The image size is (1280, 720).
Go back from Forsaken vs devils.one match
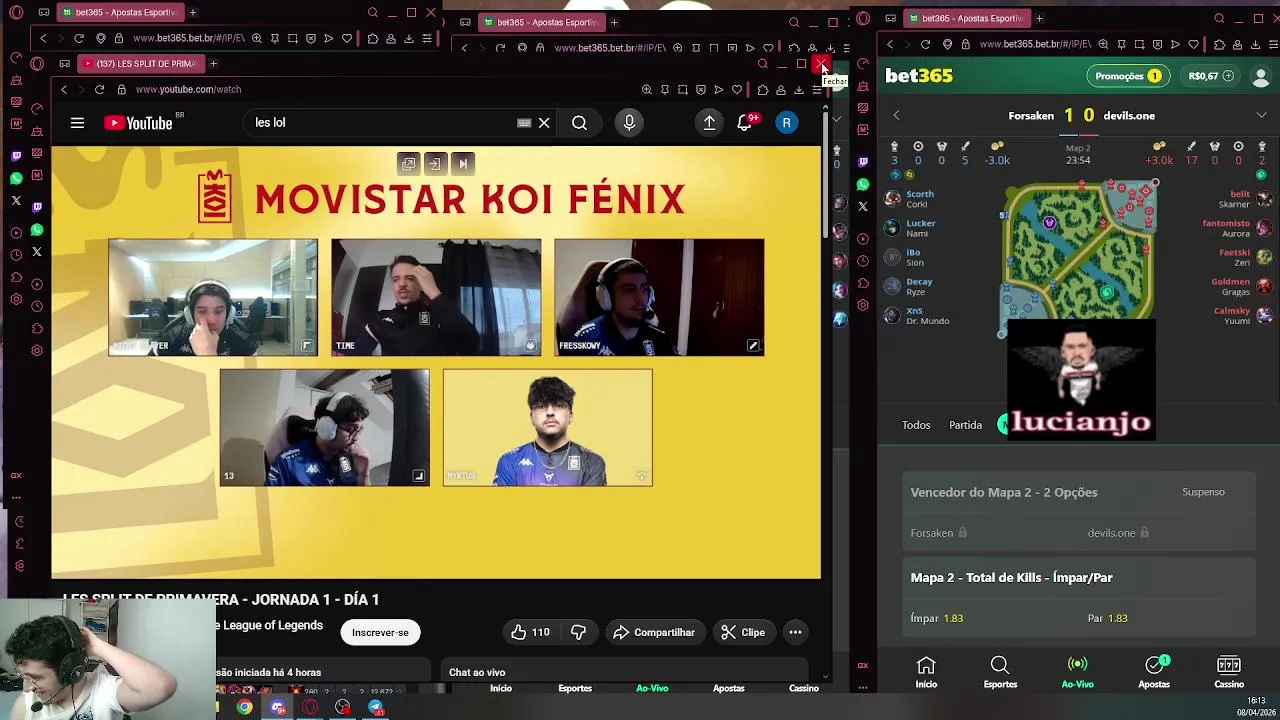(x=896, y=116)
